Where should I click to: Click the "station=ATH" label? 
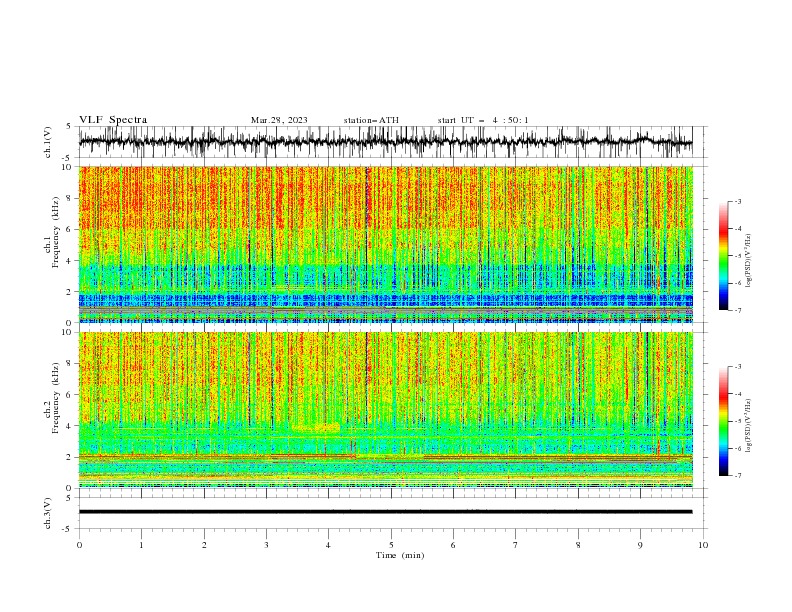click(x=371, y=120)
